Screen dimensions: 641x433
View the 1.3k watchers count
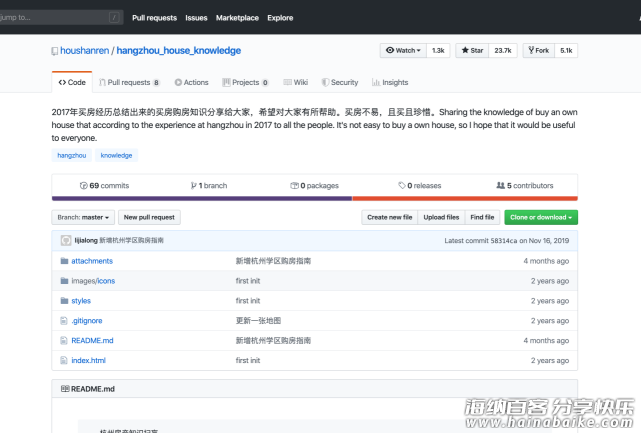438,50
